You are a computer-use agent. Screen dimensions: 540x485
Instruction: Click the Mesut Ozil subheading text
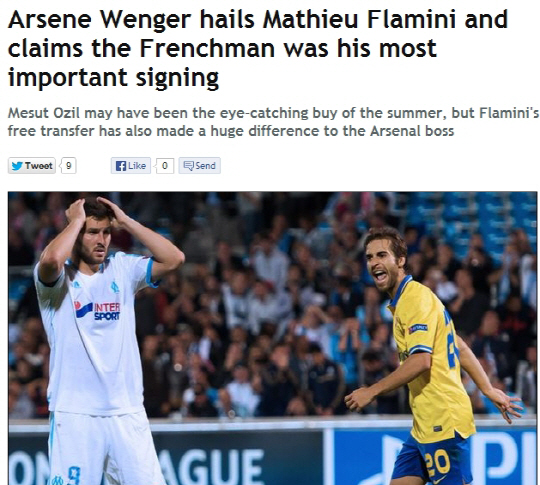pyautogui.click(x=273, y=113)
